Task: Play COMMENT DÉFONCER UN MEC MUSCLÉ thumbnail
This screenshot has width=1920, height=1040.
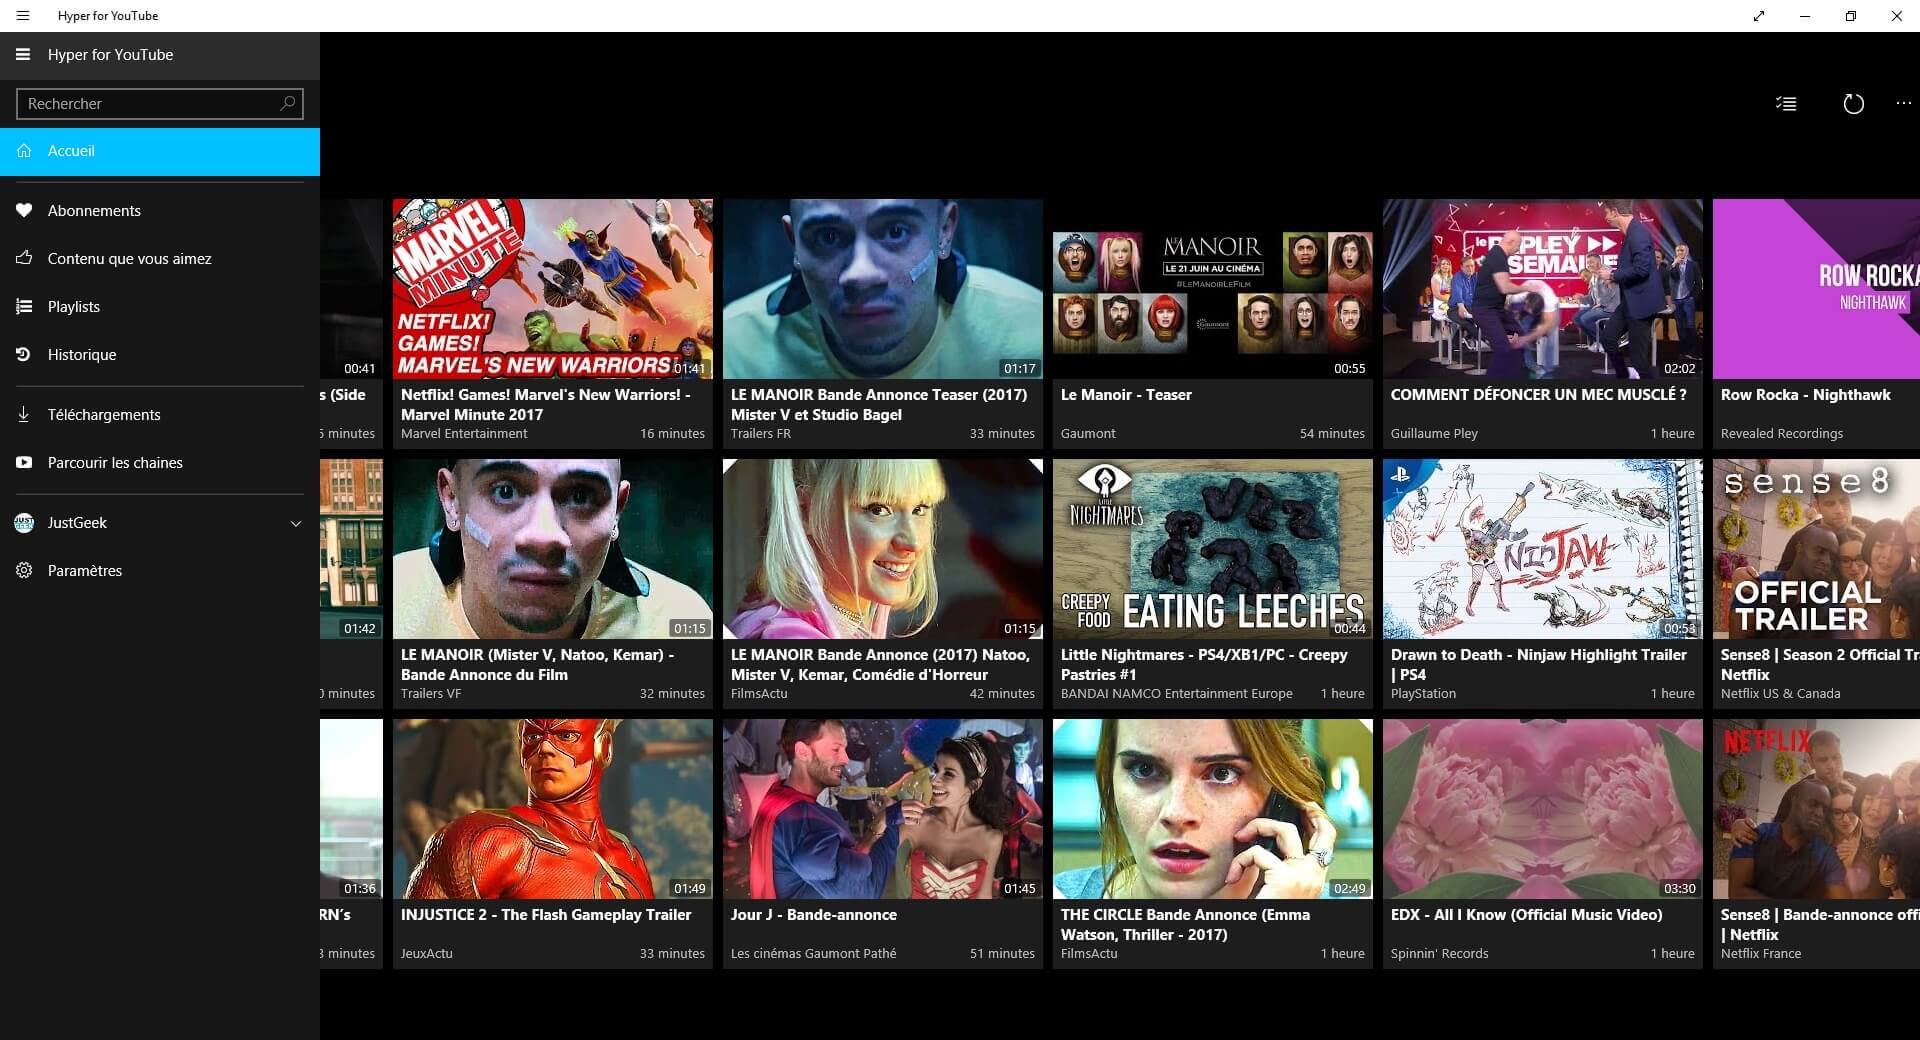Action: [x=1543, y=289]
